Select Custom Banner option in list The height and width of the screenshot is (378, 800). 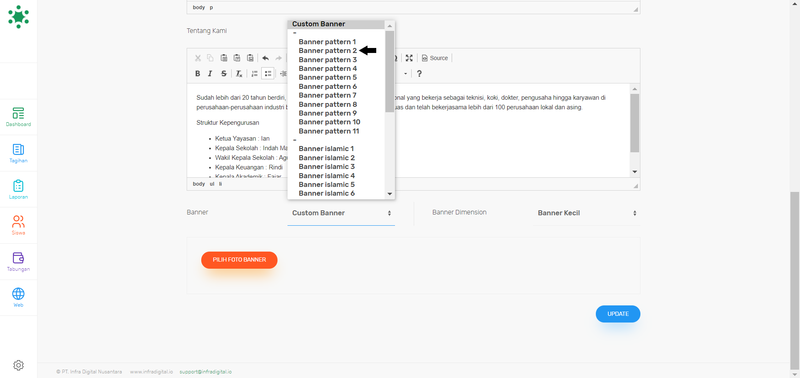tap(337, 24)
